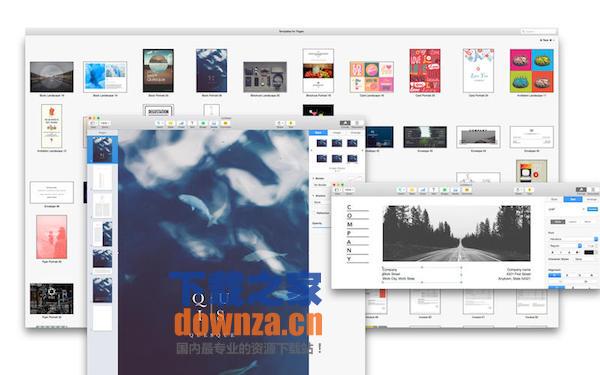Viewport: 600px width, 375px height.
Task: Click Shape icon in fish document toolbar
Action: click(x=203, y=123)
